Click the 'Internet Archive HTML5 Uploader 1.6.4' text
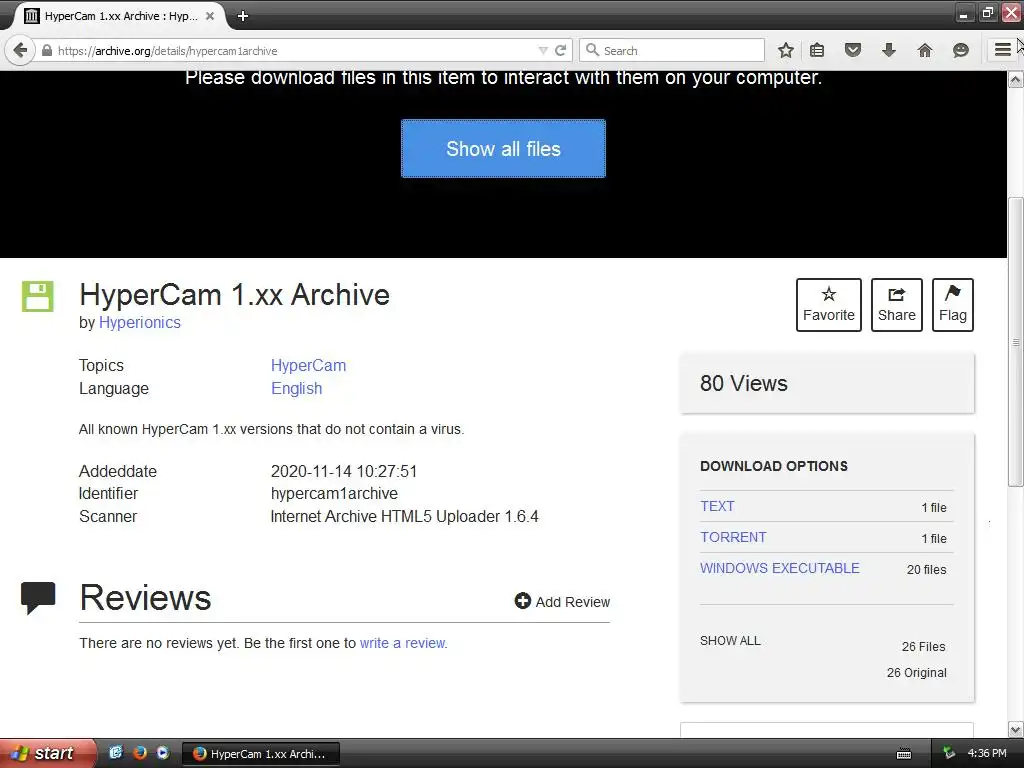 [404, 517]
